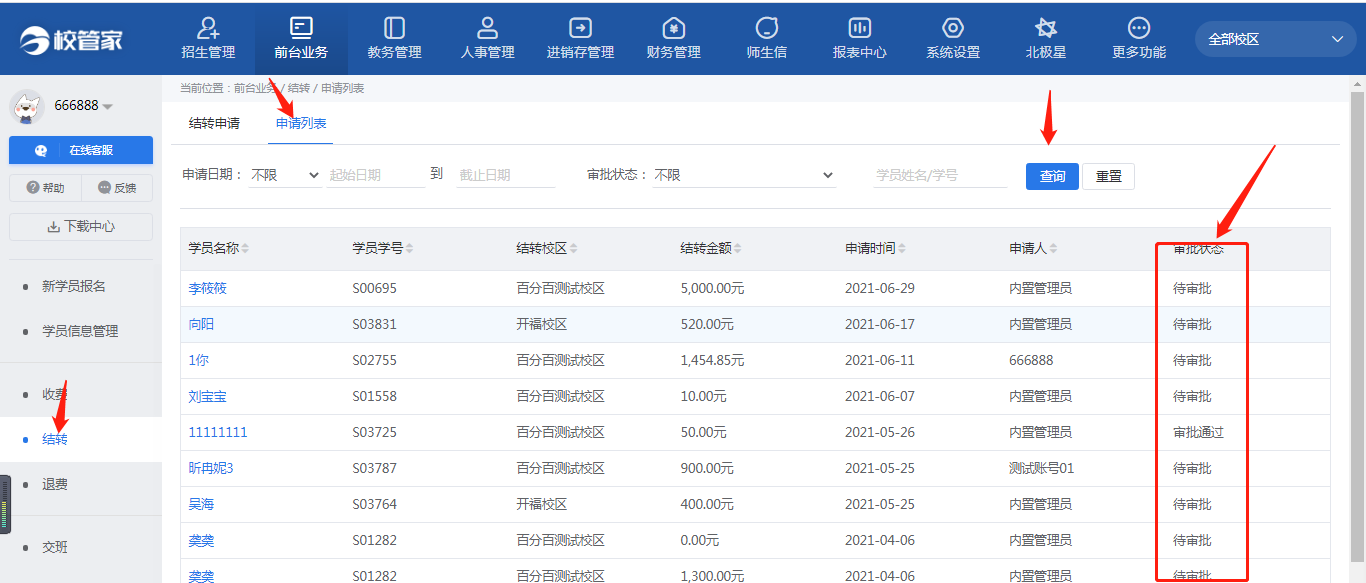Sort by 结转校区 column arrows
Screen dimensions: 1366x583
pyautogui.click(x=573, y=248)
